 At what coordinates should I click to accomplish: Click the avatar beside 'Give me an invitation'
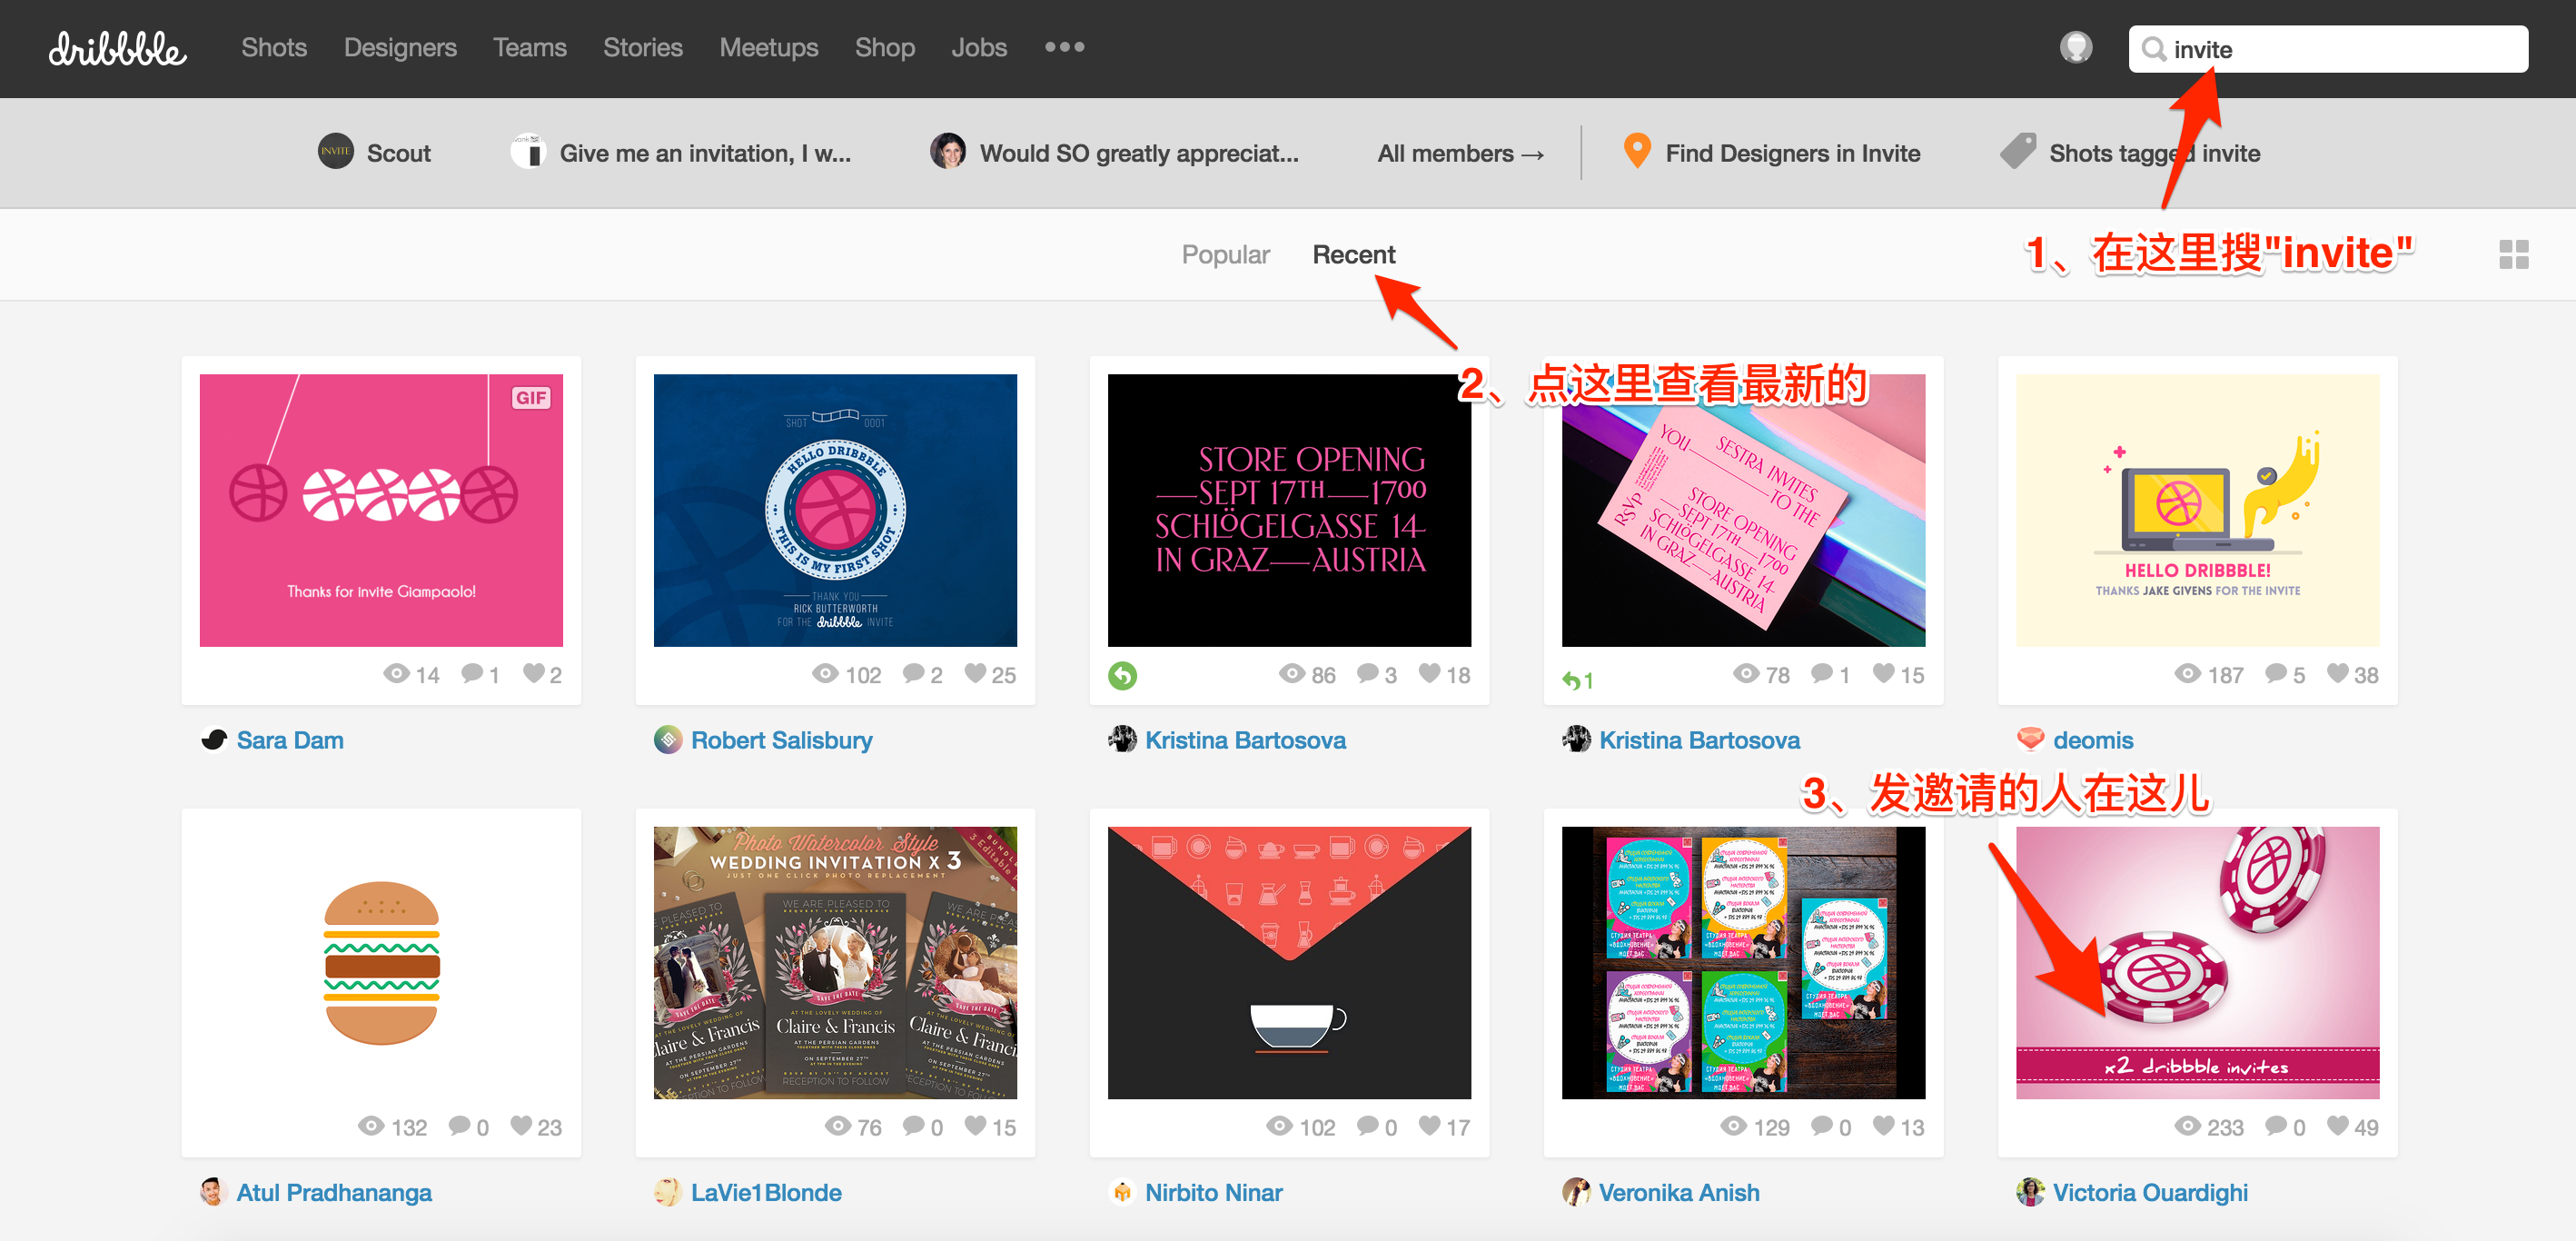(x=527, y=152)
